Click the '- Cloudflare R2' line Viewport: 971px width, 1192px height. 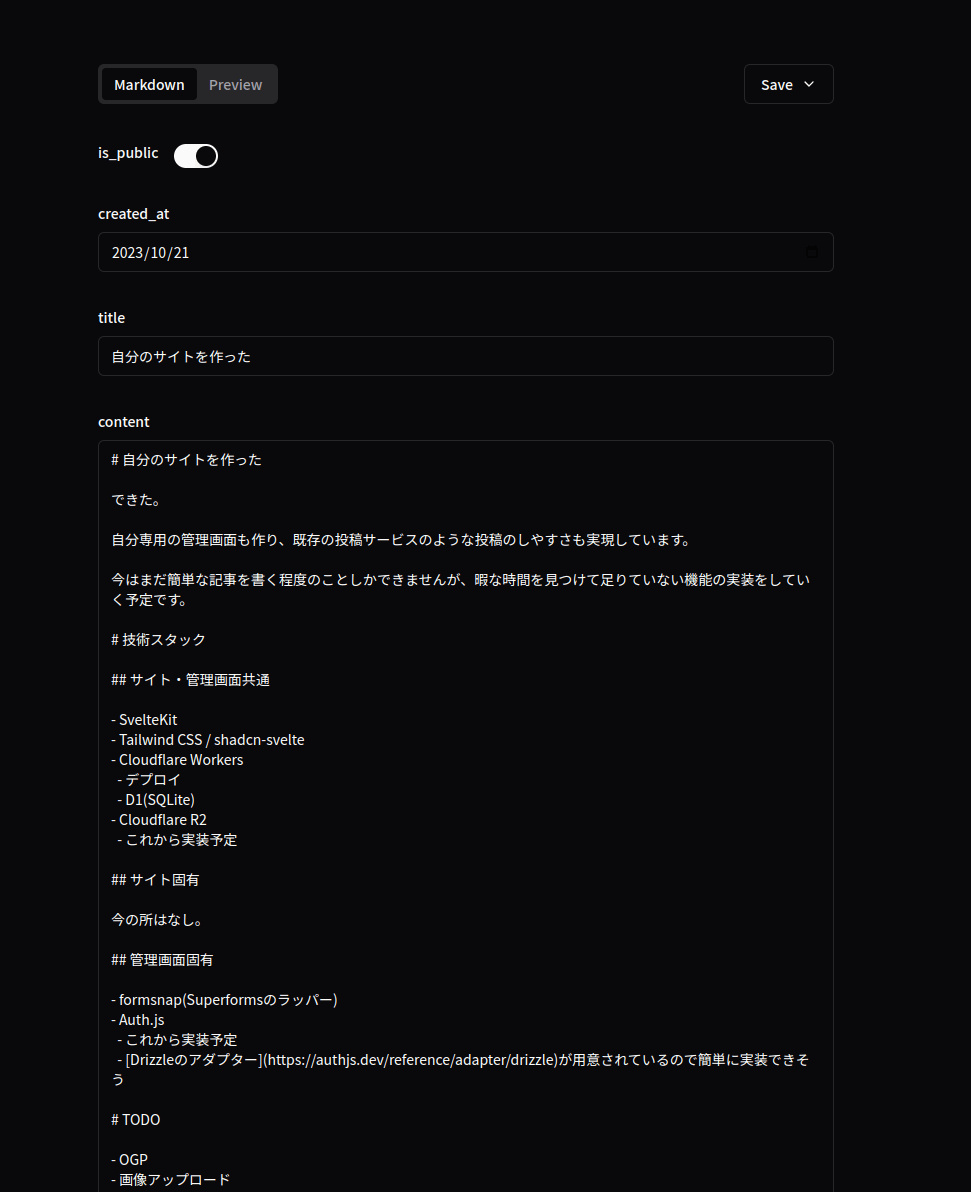(159, 820)
